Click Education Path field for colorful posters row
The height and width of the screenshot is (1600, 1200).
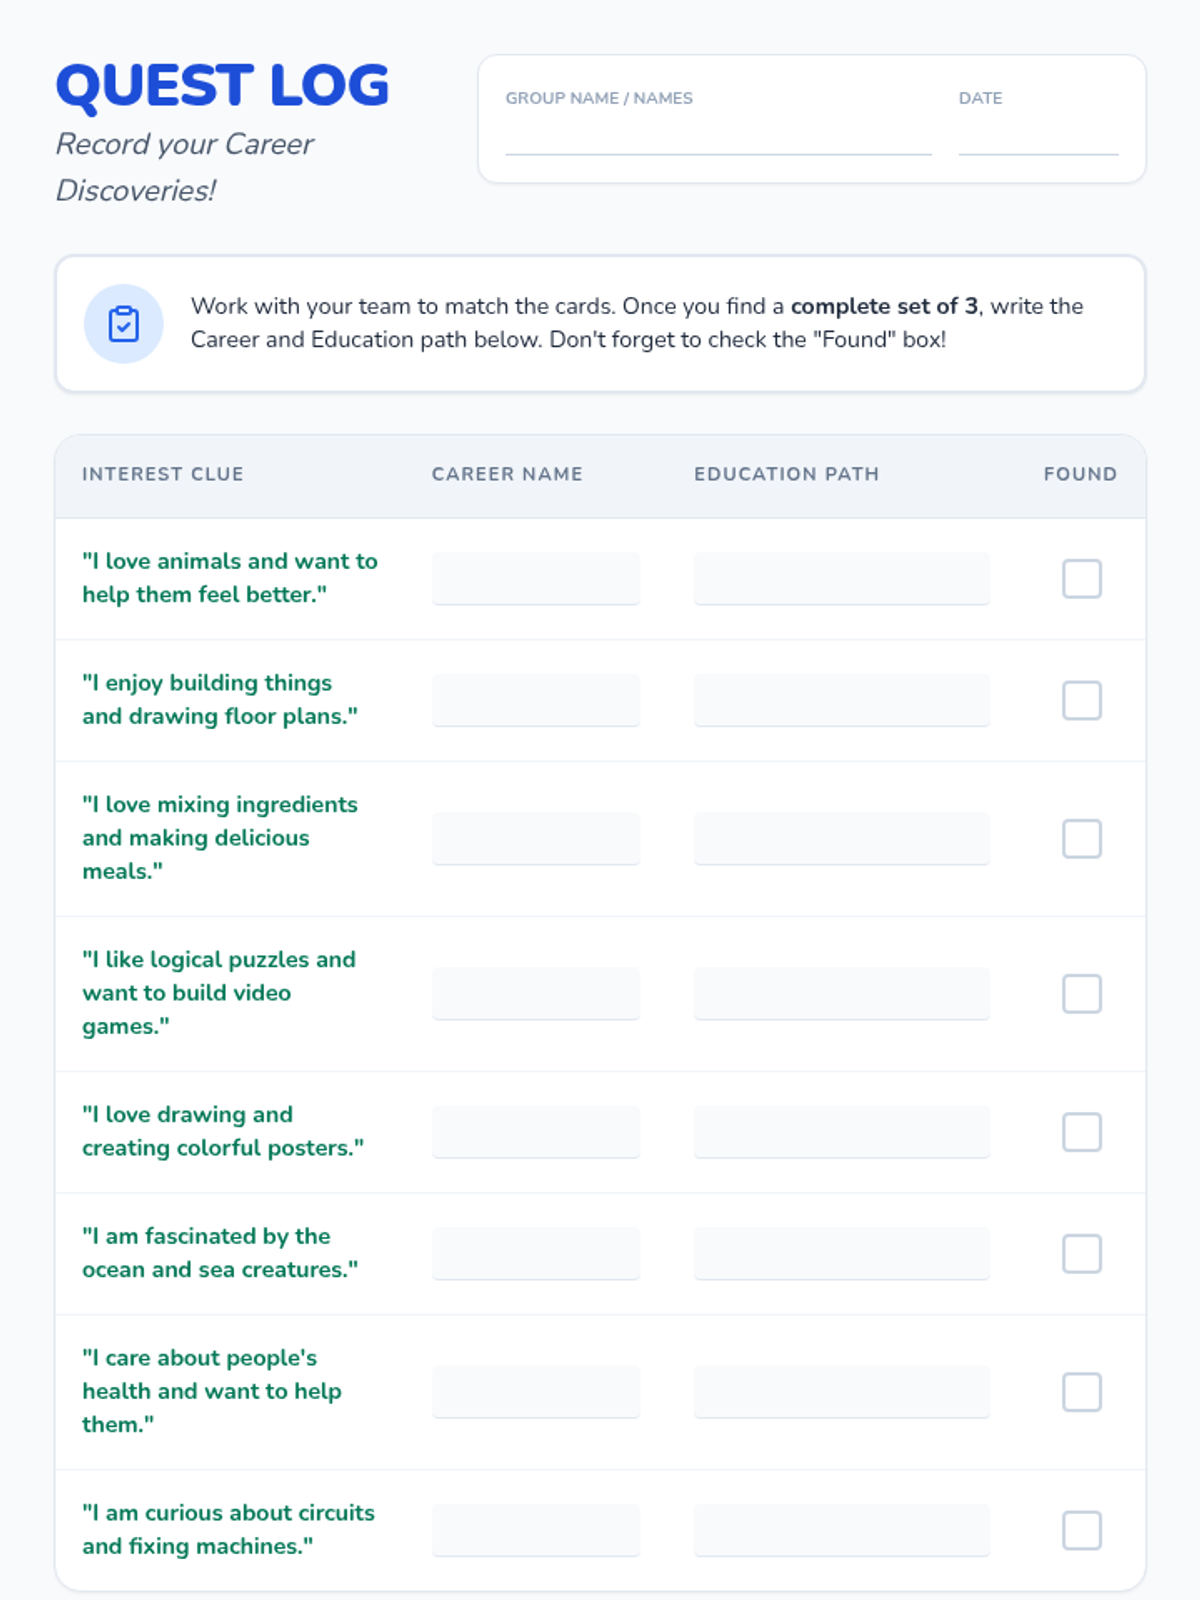pyautogui.click(x=842, y=1132)
